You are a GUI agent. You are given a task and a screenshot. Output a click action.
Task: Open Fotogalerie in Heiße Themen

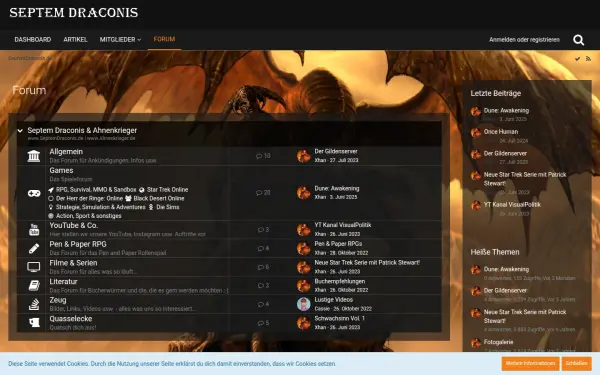click(x=498, y=342)
